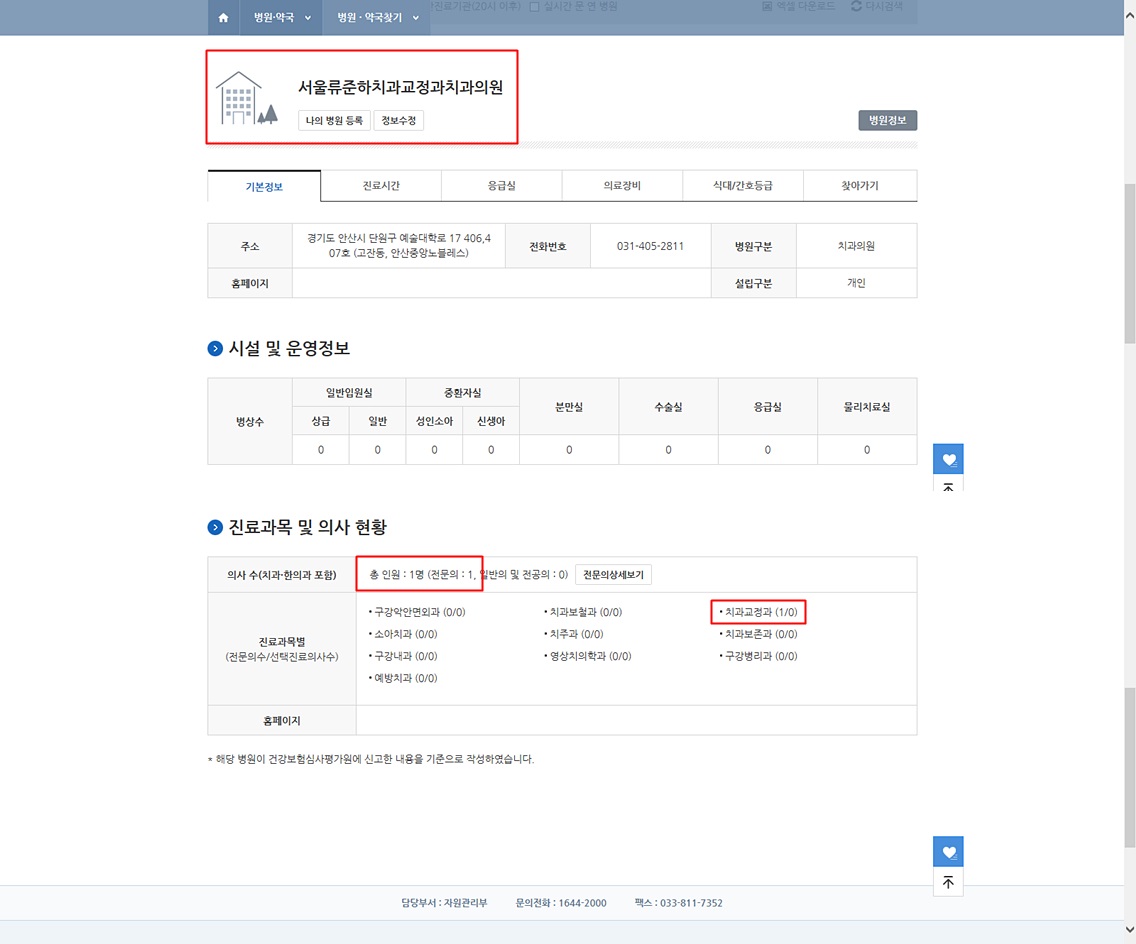The height and width of the screenshot is (944, 1136).
Task: Open the 의료장비 tab
Action: point(622,185)
